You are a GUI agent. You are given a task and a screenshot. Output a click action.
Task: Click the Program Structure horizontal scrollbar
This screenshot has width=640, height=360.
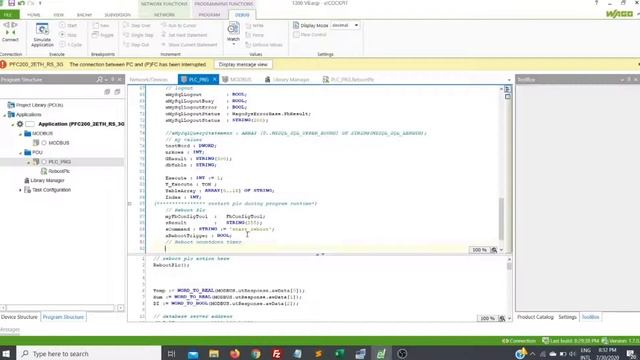coord(61,308)
